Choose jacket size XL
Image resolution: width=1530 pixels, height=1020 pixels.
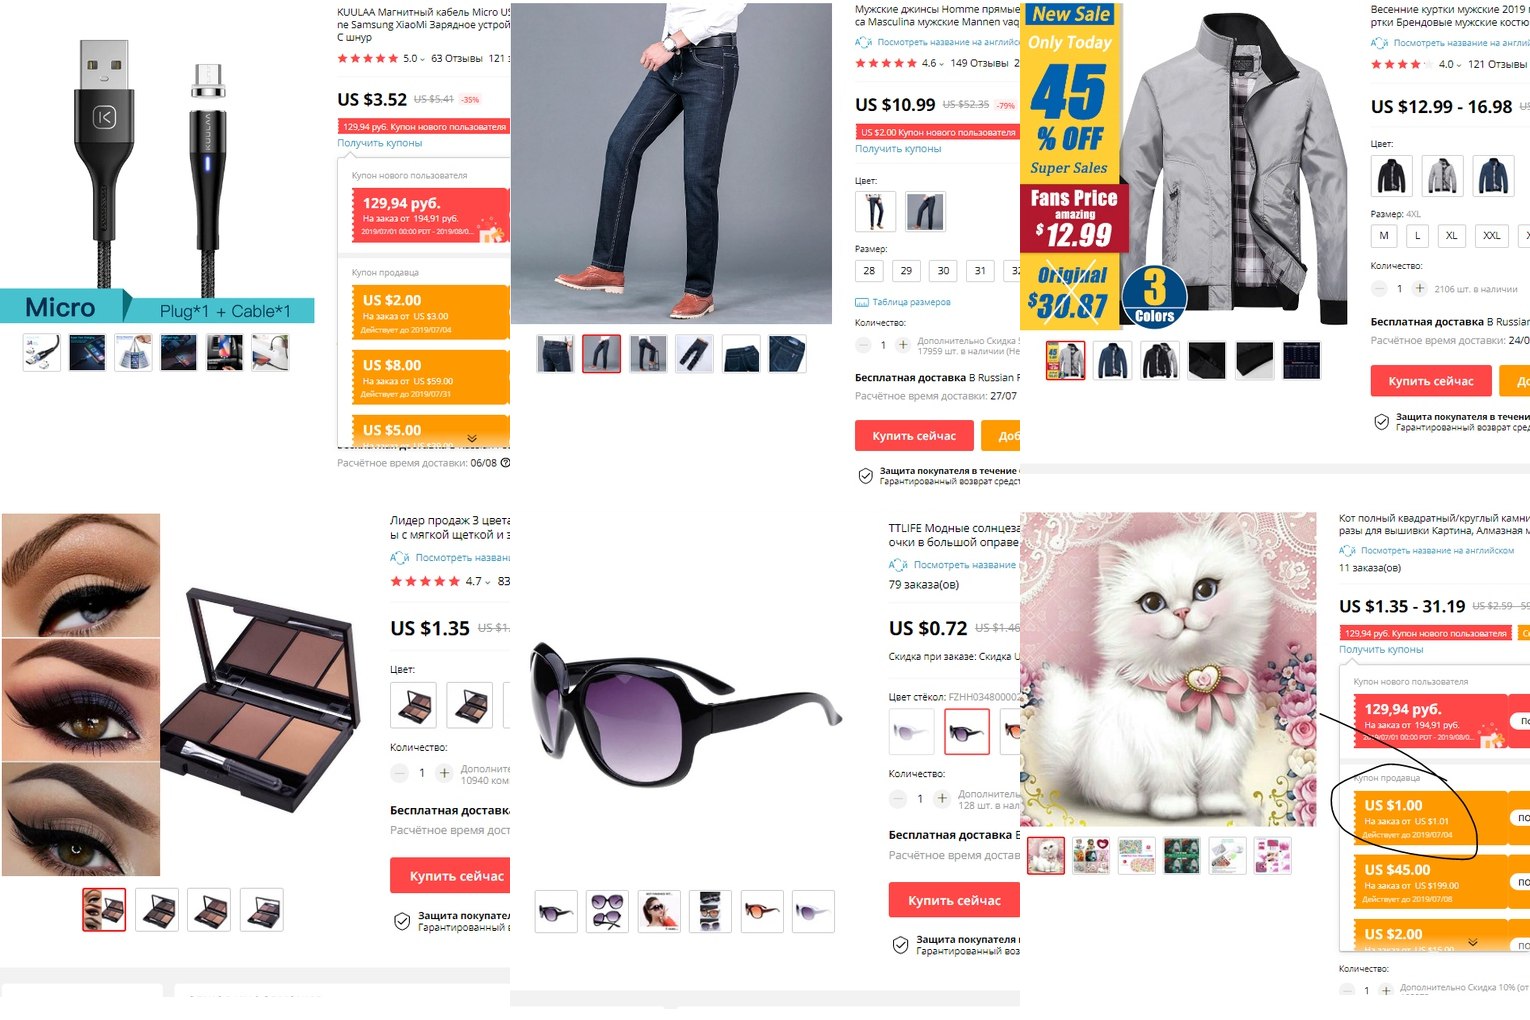coord(1451,236)
